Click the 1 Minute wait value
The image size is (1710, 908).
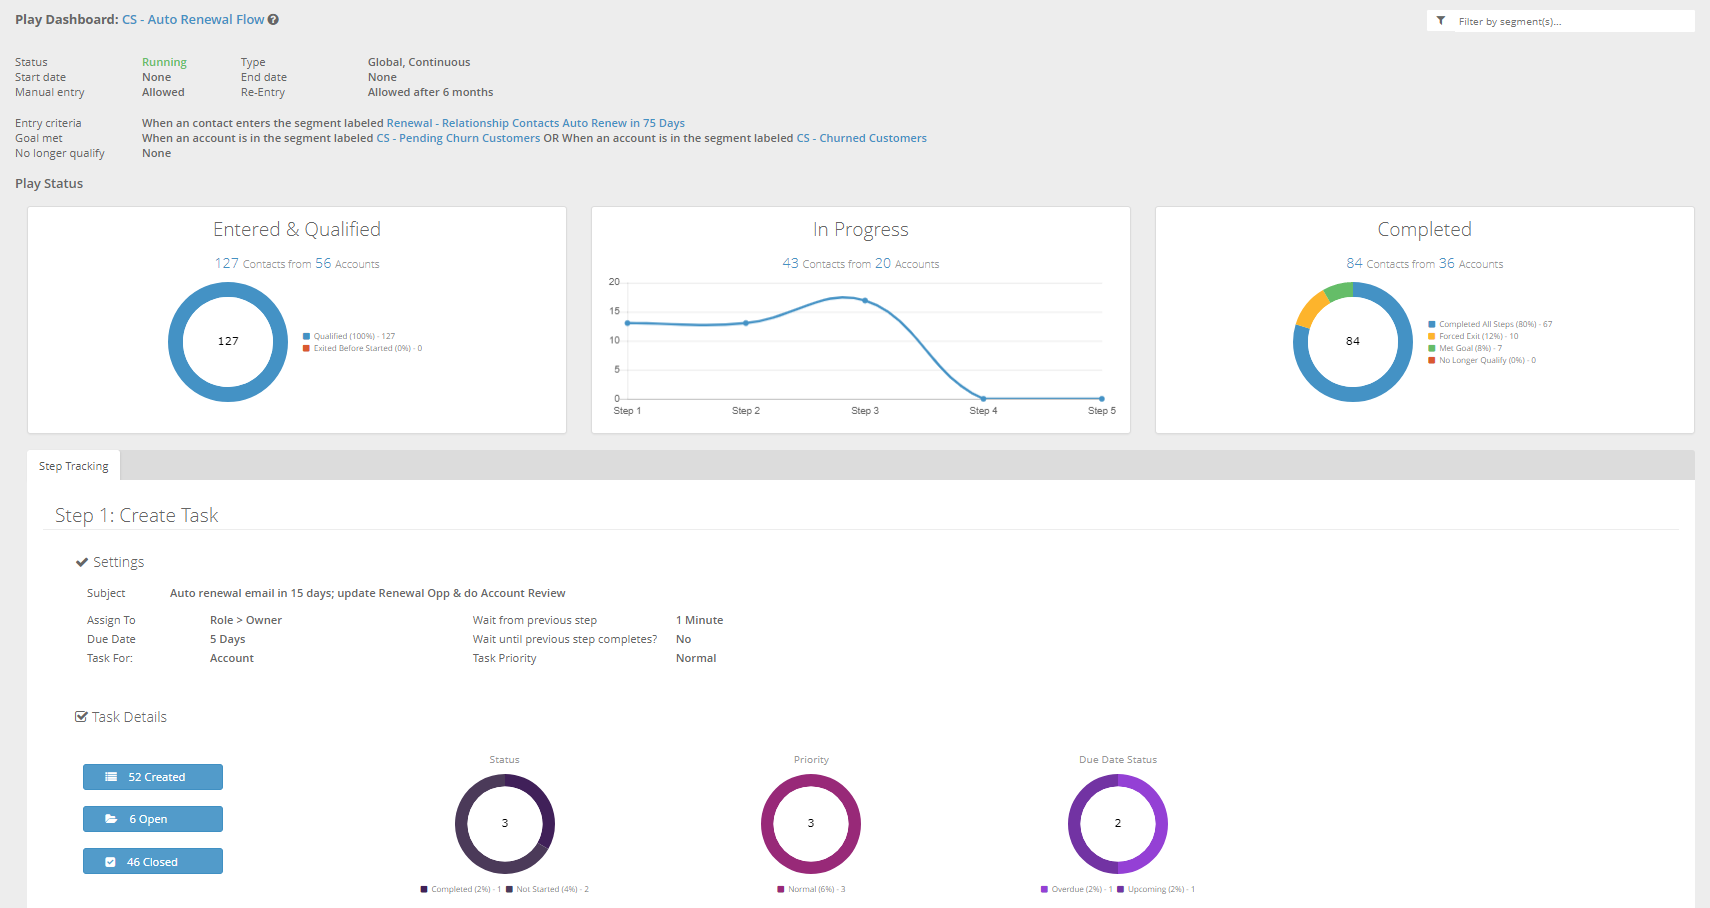click(699, 620)
